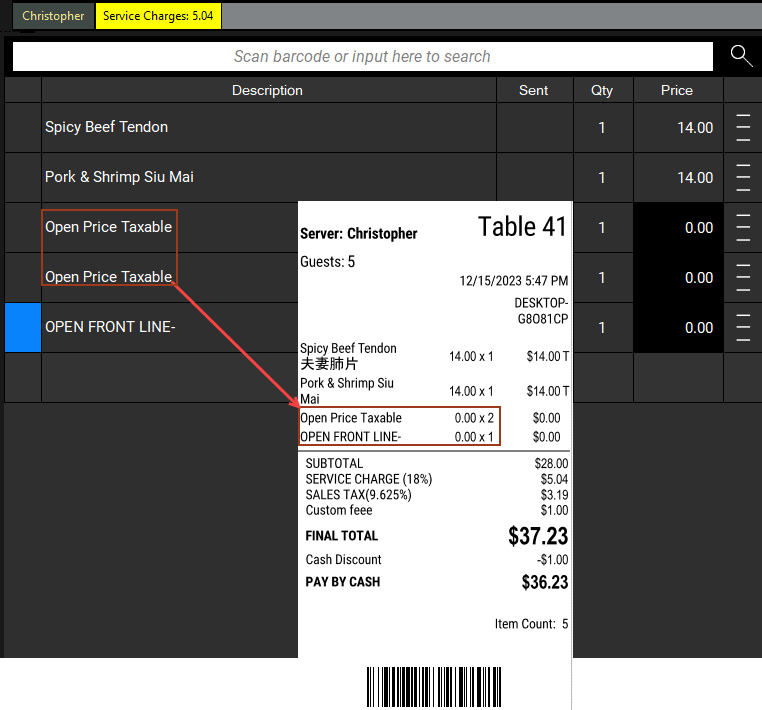This screenshot has height=710, width=762.
Task: Select the blue row marker for OPEN FRONT LINE-
Action: (23, 327)
